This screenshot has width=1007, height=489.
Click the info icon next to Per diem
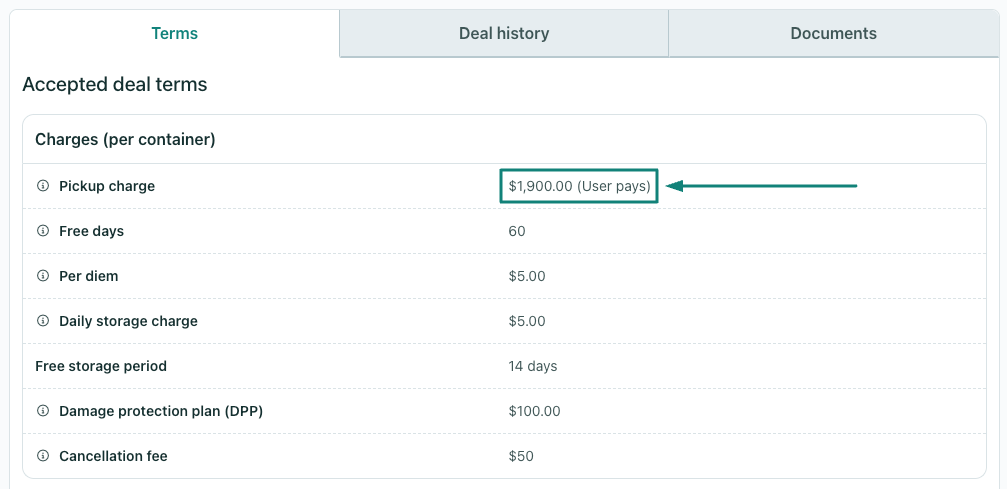click(43, 276)
